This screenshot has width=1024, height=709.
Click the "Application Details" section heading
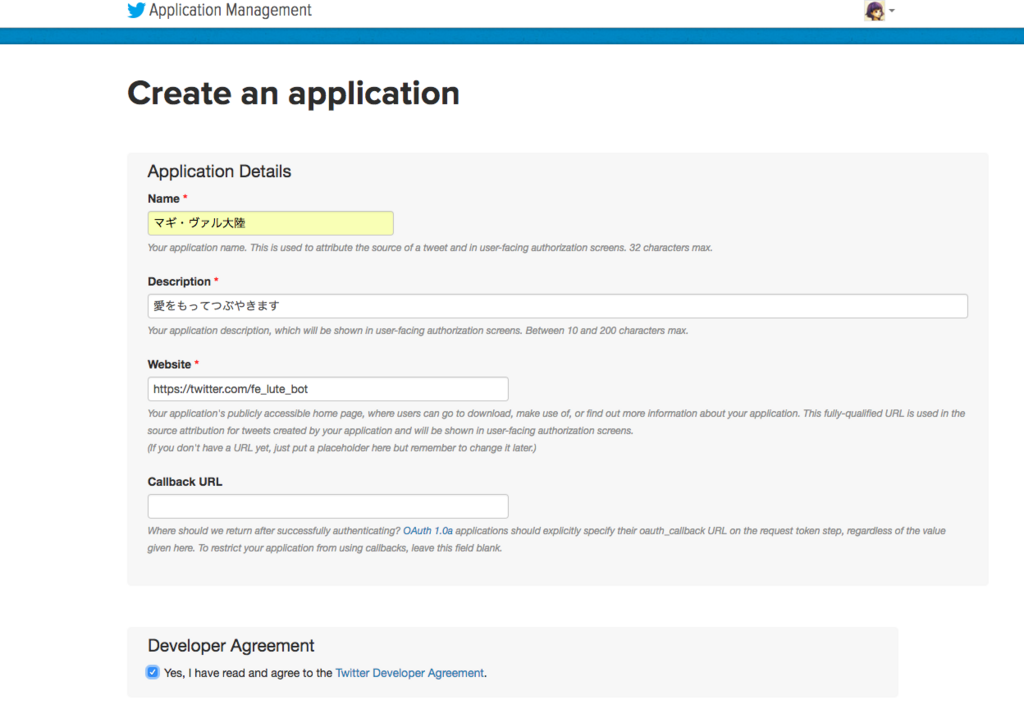[x=219, y=171]
